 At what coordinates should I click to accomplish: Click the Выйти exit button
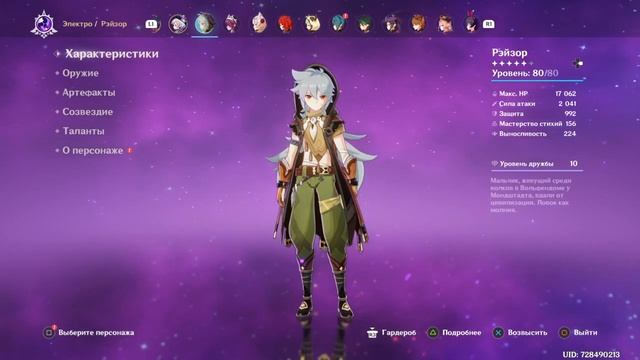pyautogui.click(x=585, y=333)
